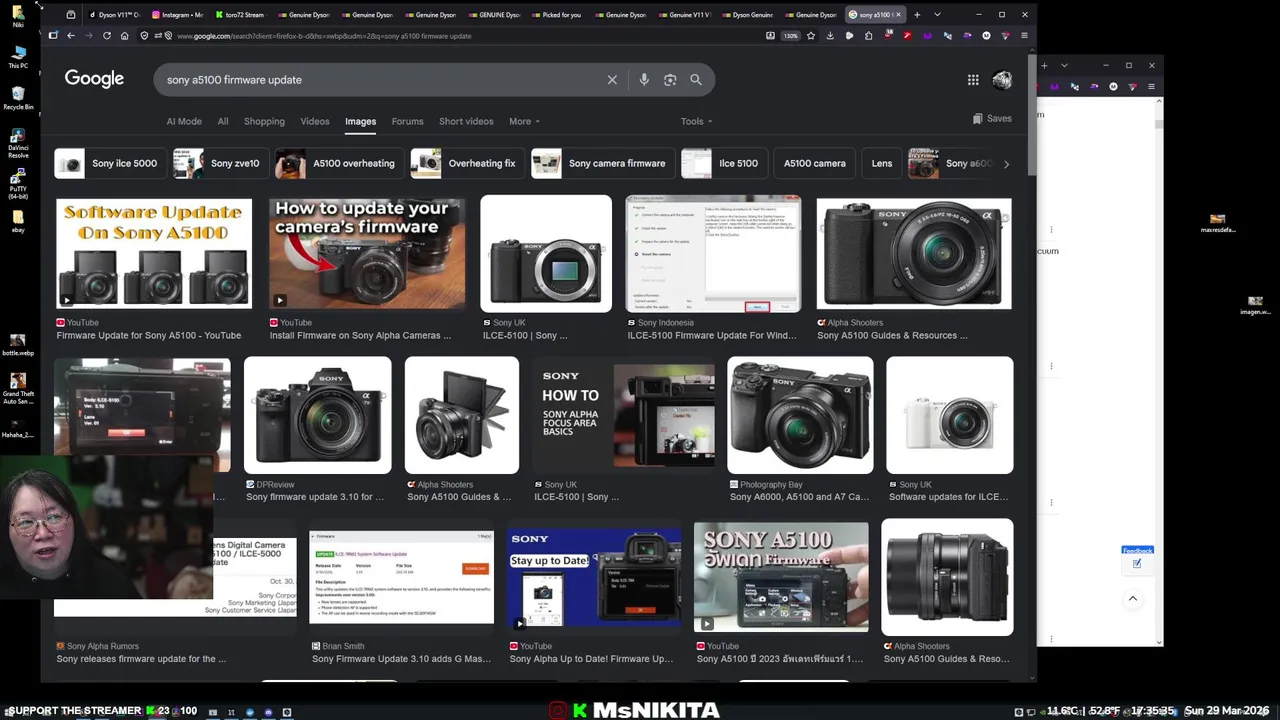The width and height of the screenshot is (1280, 720).
Task: Switch to the toro72 Stream browser tab
Action: point(241,15)
